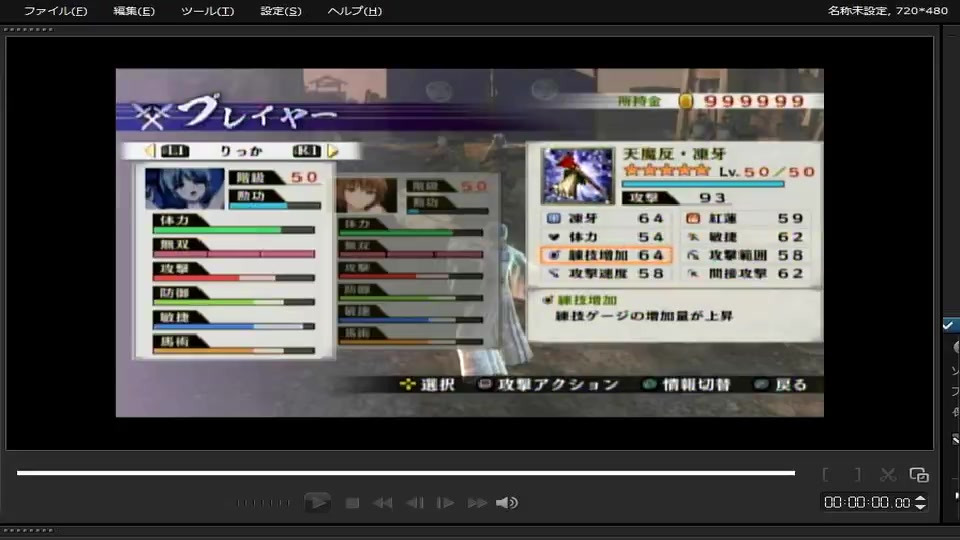The height and width of the screenshot is (540, 960).
Task: Click the Stop button
Action: point(352,503)
